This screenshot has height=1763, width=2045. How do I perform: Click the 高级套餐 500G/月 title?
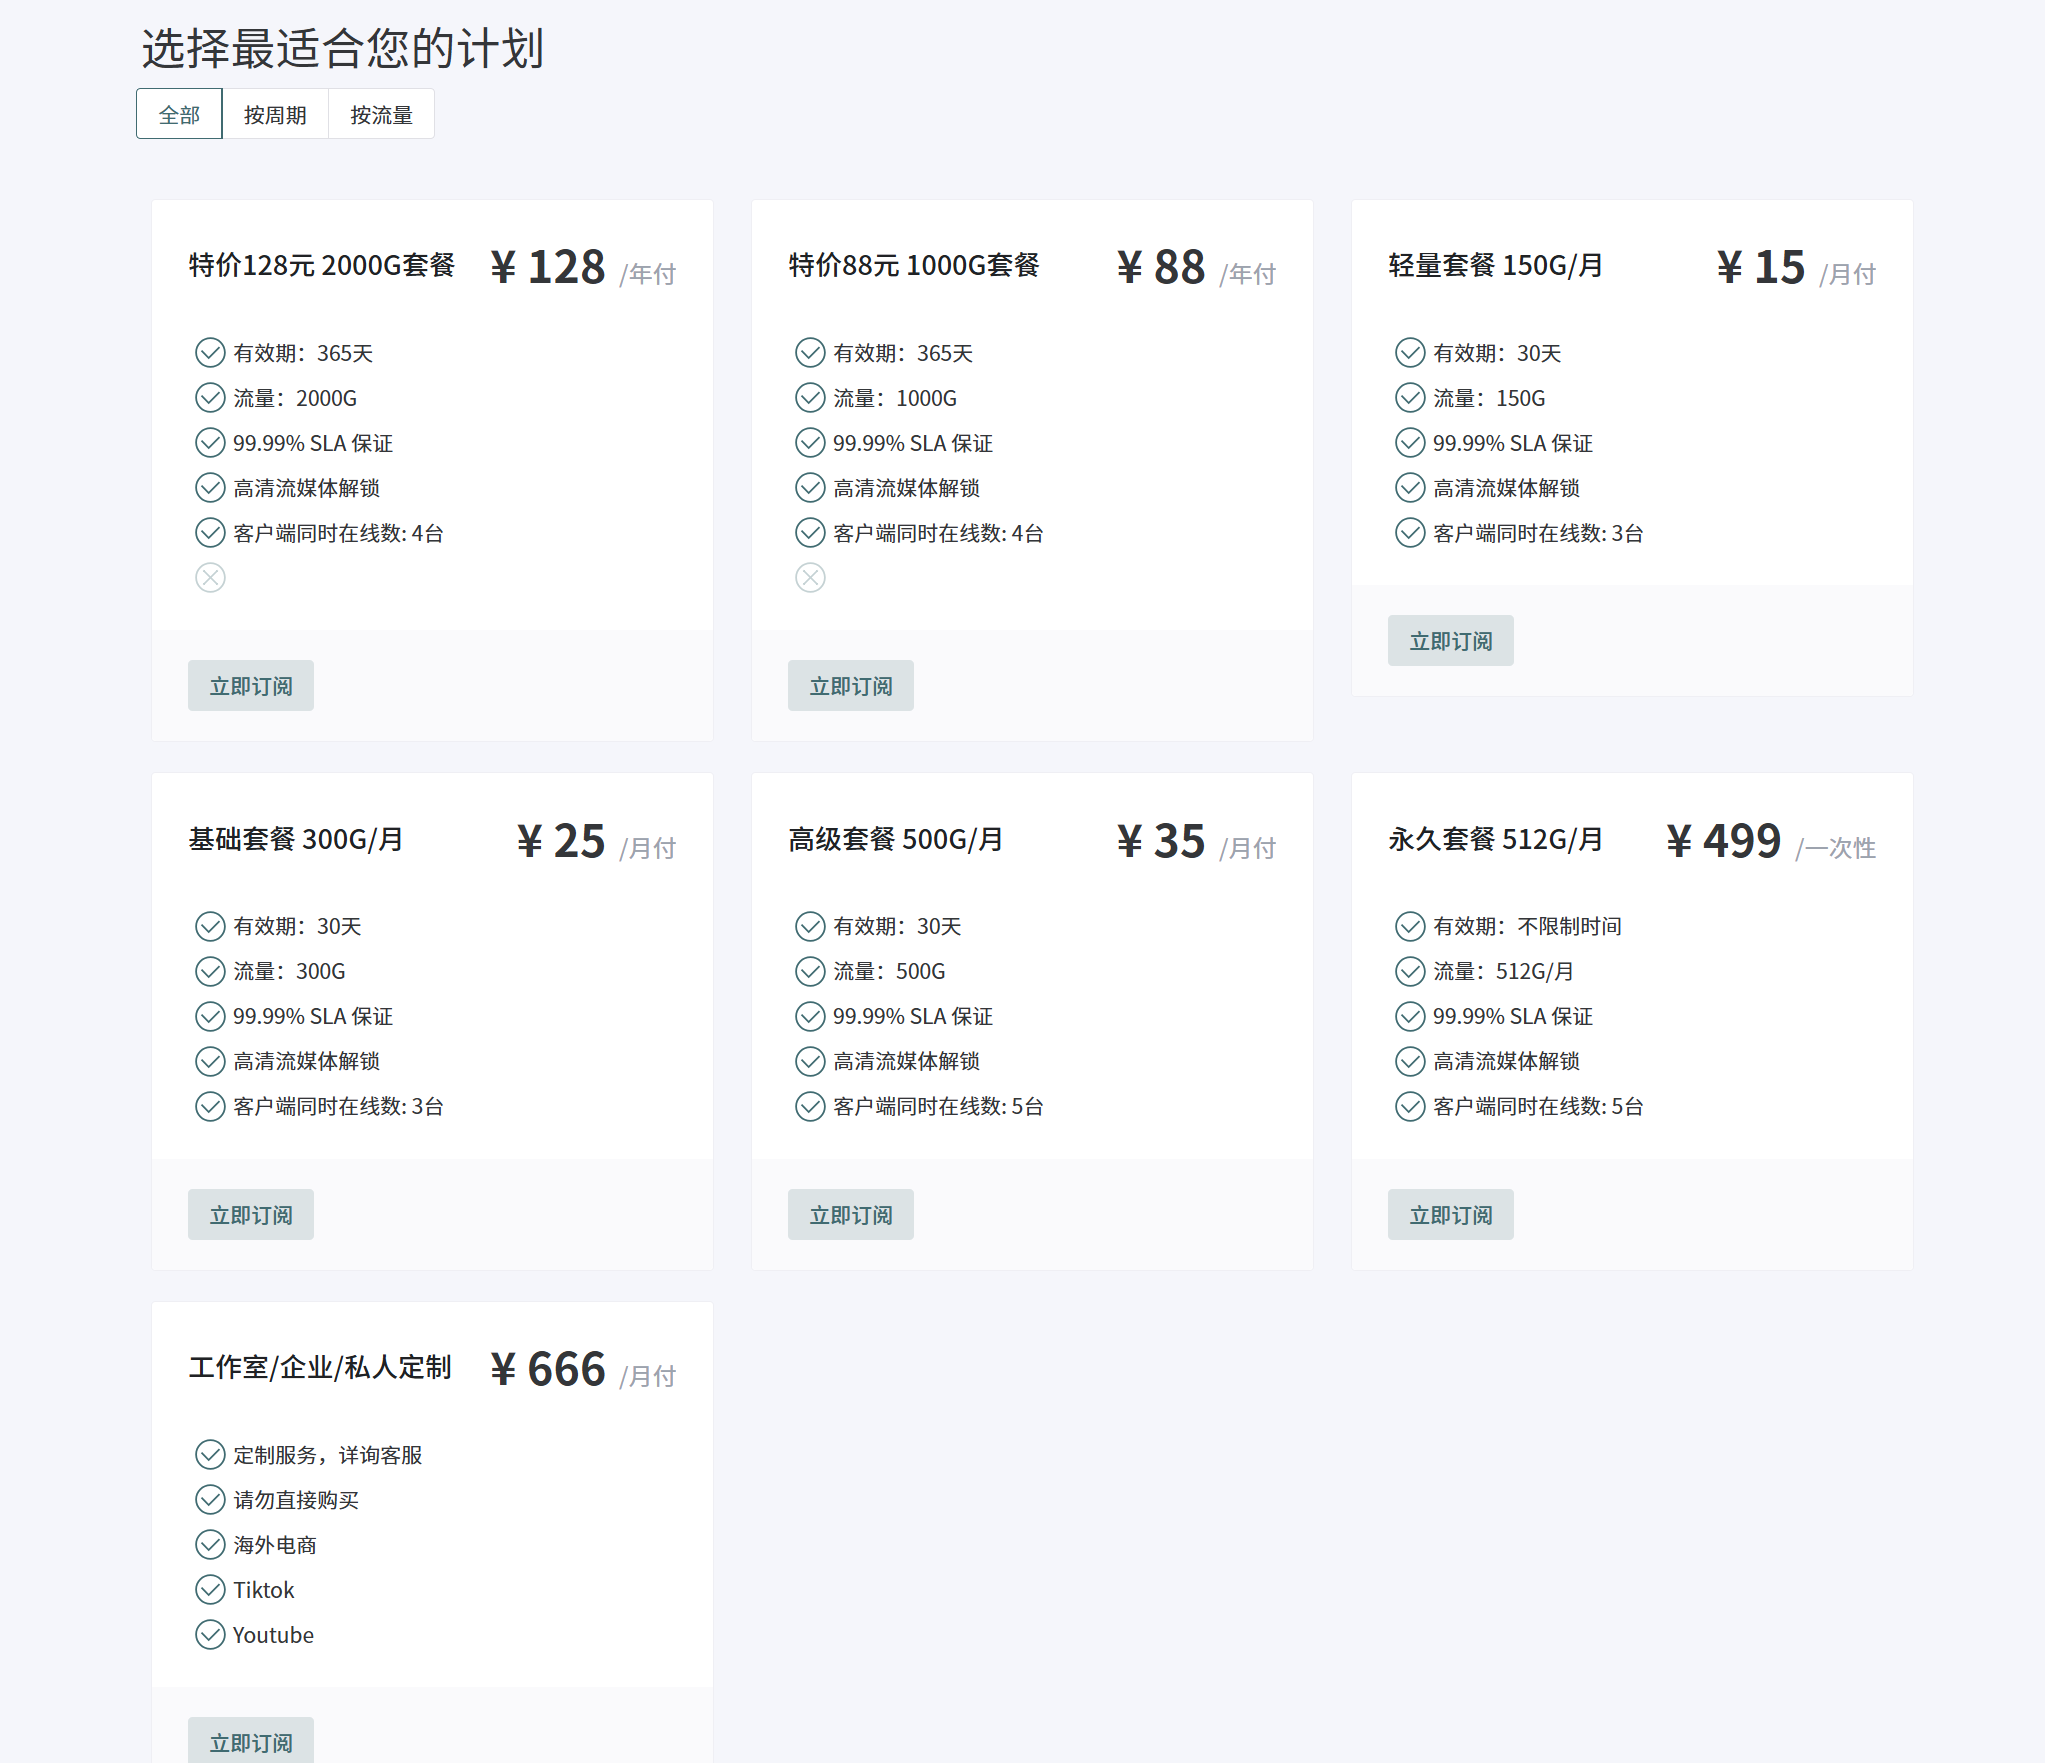[896, 839]
